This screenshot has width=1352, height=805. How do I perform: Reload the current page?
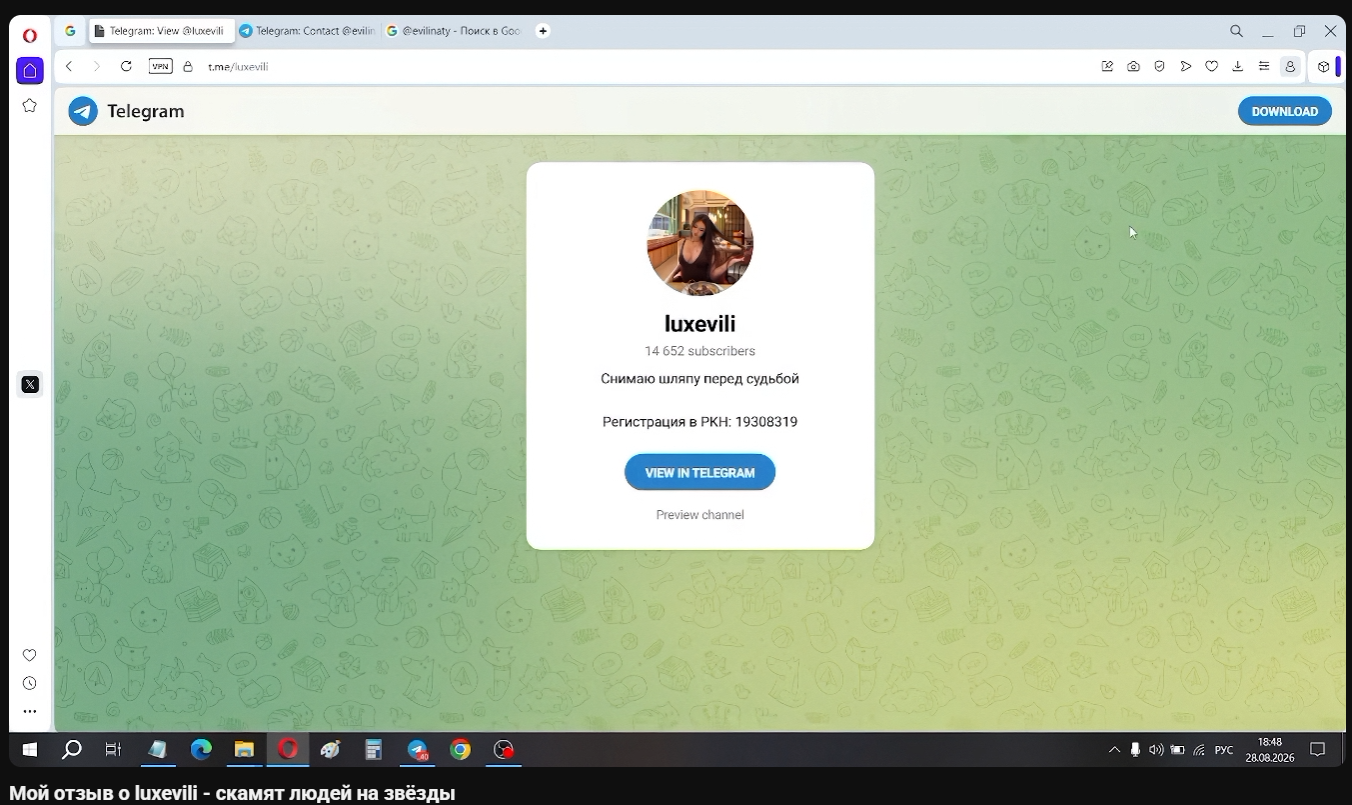tap(126, 66)
